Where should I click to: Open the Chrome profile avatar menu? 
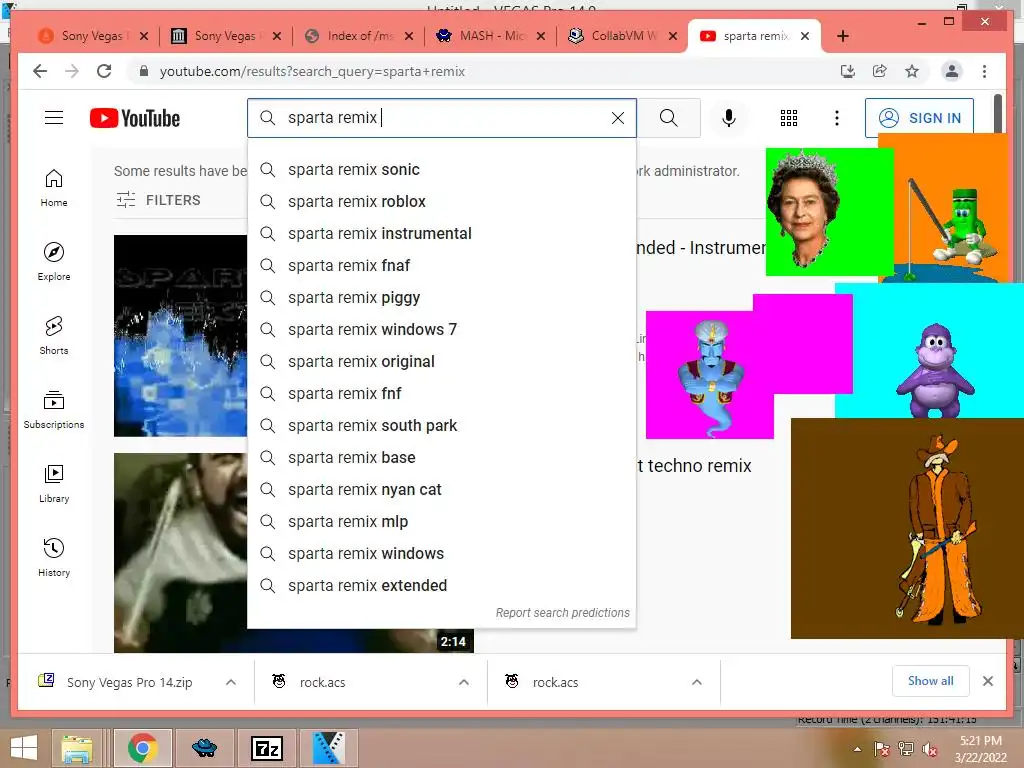click(952, 71)
